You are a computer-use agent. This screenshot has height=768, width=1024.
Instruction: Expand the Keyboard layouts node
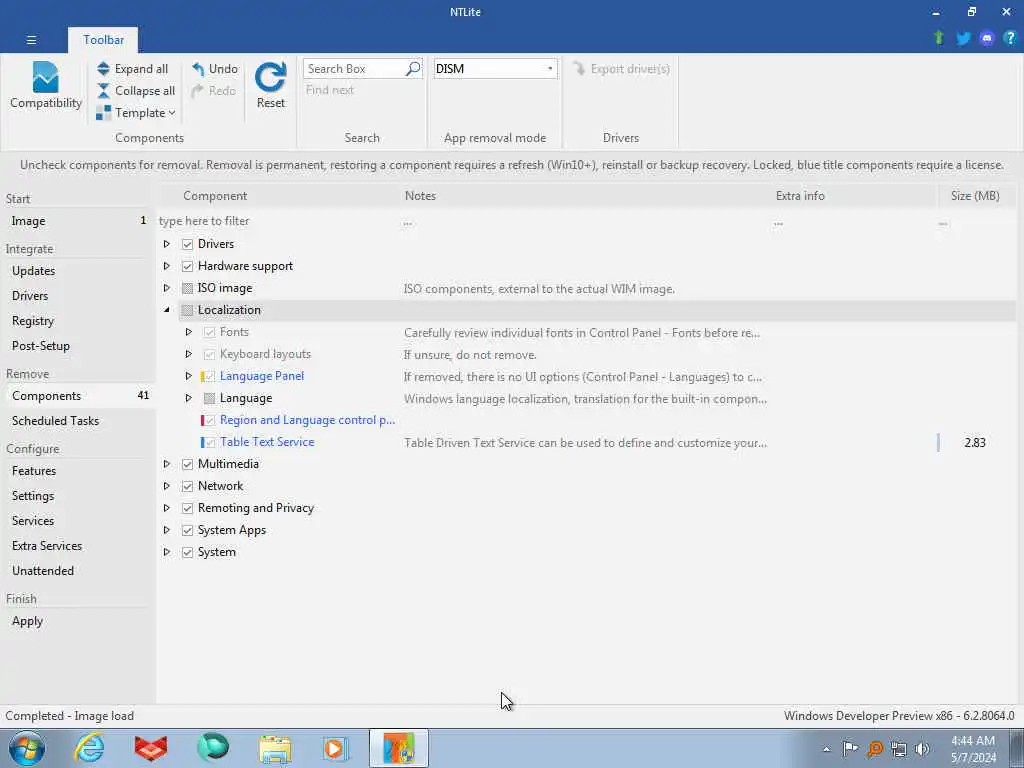(x=189, y=354)
